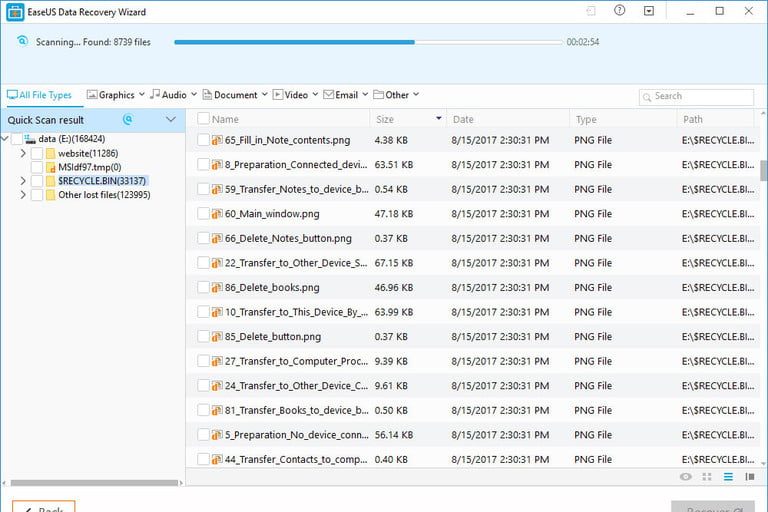Switch to thumbnail grid view
This screenshot has width=768, height=512.
tap(707, 477)
